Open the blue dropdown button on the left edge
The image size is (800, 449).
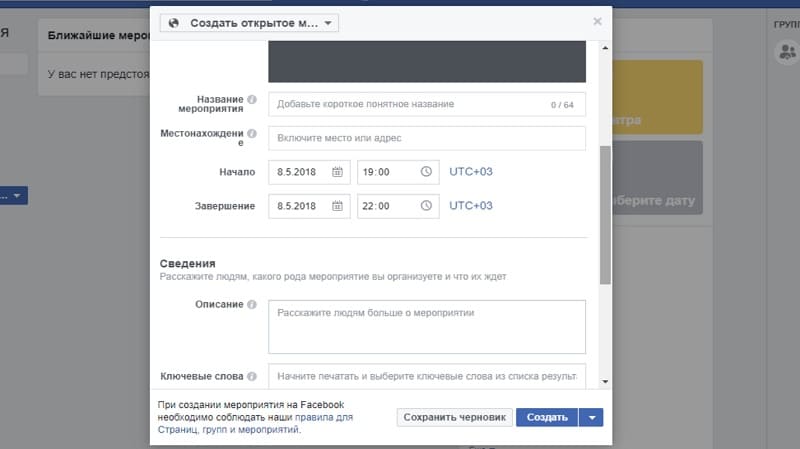(14, 196)
